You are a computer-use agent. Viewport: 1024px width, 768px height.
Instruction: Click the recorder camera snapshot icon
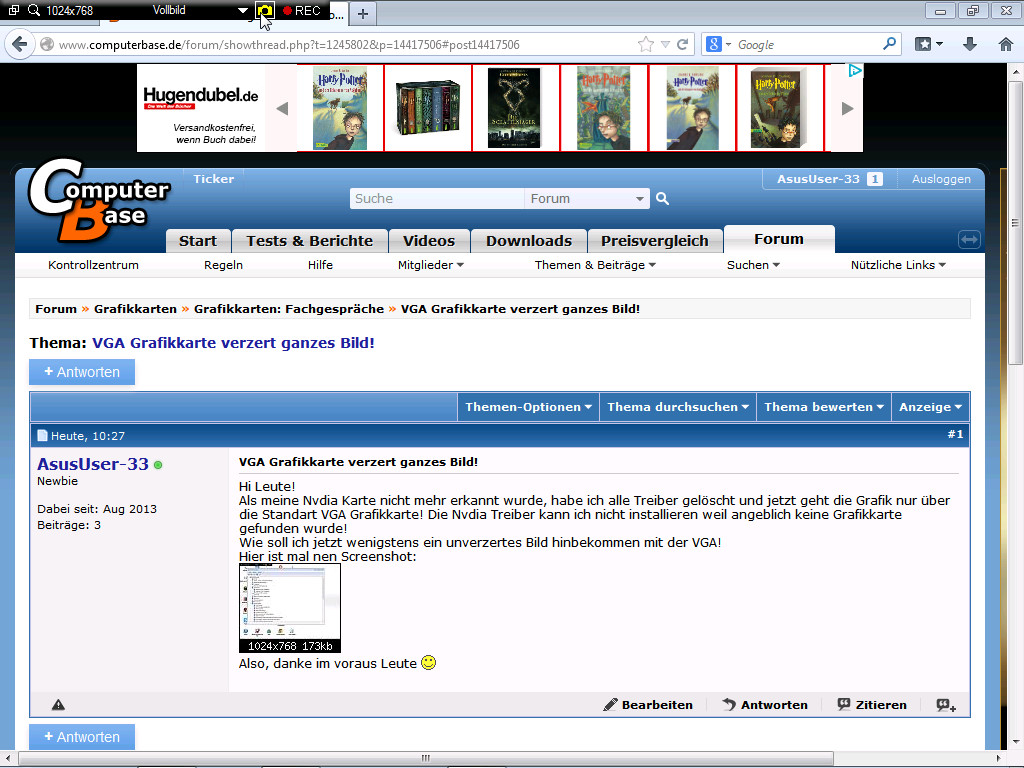tap(264, 10)
